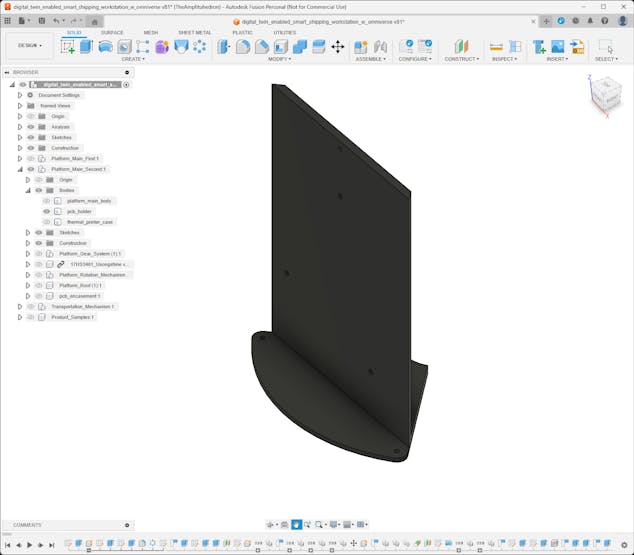
Task: Open the ASSEMBLE menu
Action: click(x=370, y=59)
